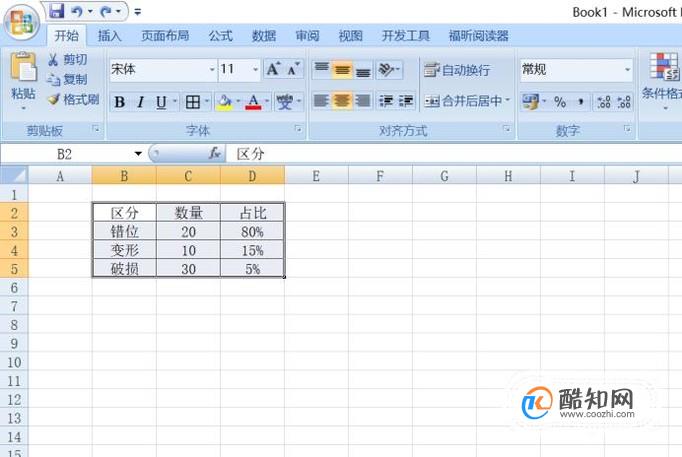Increase the cell indent
The image size is (682, 457).
click(406, 101)
